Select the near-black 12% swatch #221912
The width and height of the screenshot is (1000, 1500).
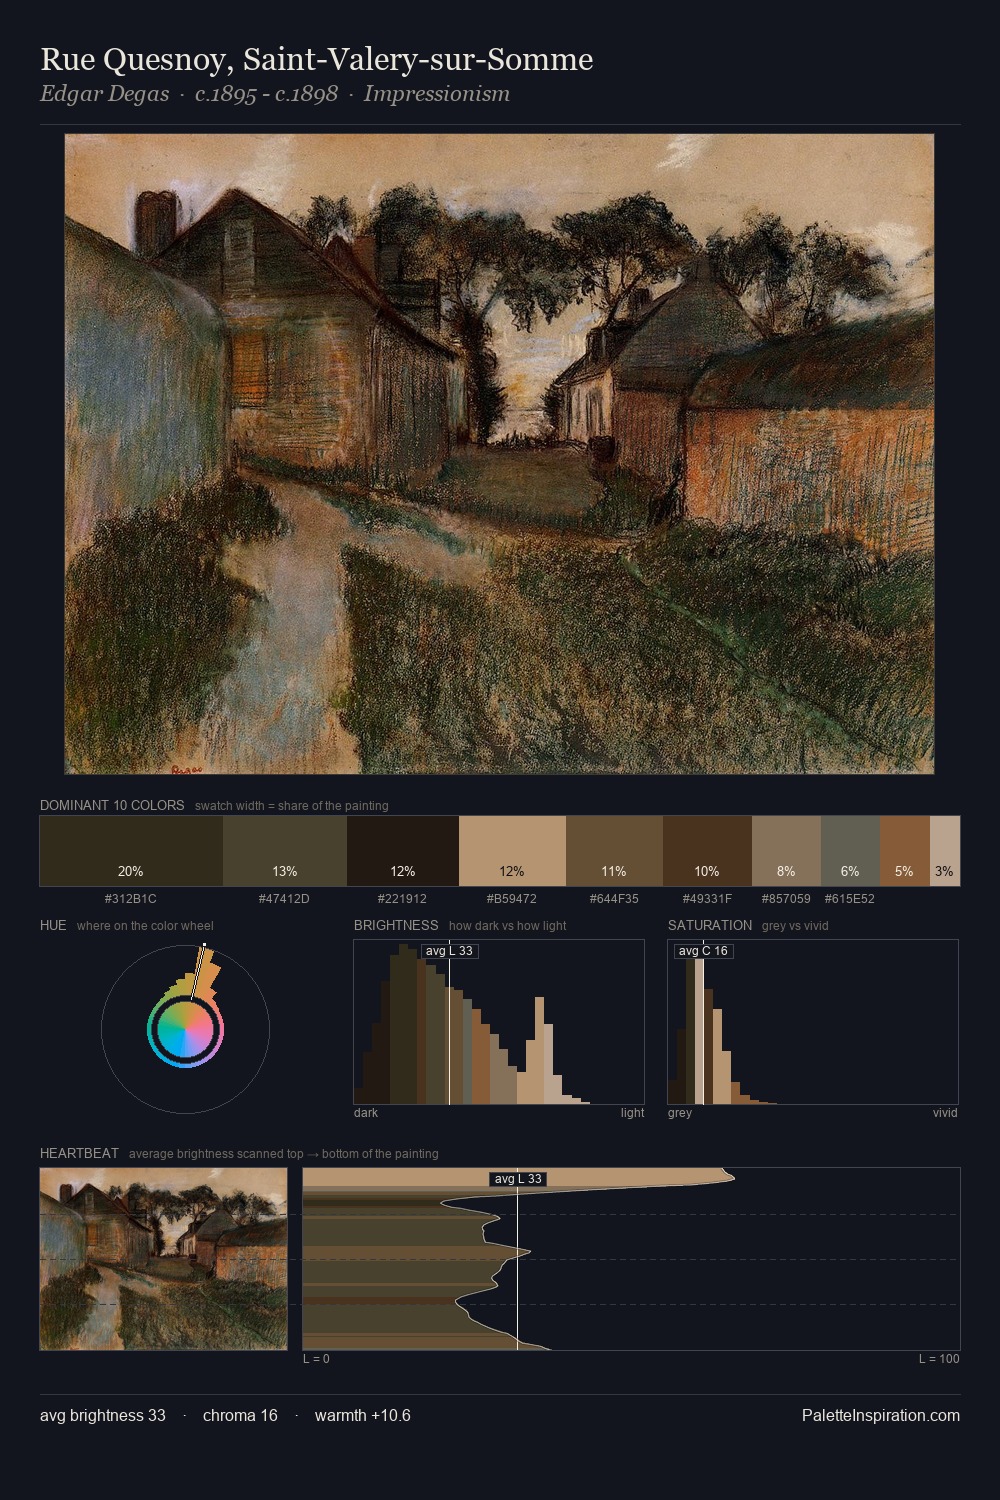click(403, 851)
